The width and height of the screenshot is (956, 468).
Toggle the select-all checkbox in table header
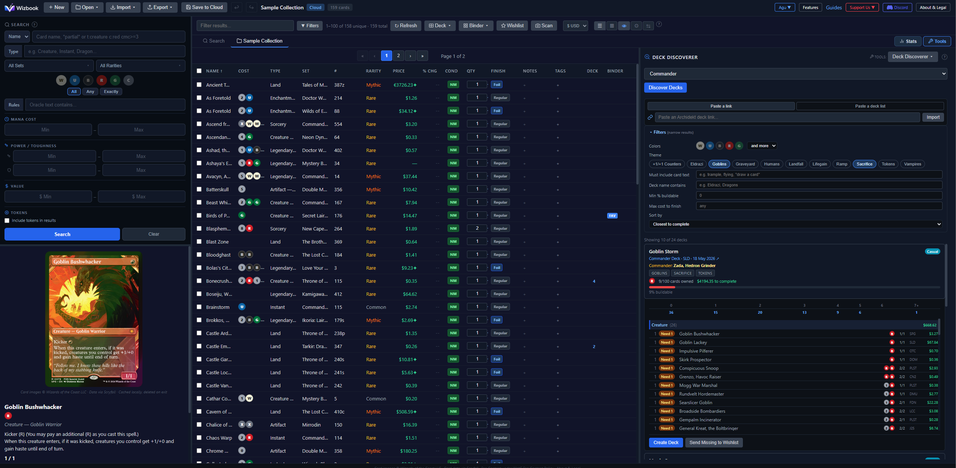[199, 71]
